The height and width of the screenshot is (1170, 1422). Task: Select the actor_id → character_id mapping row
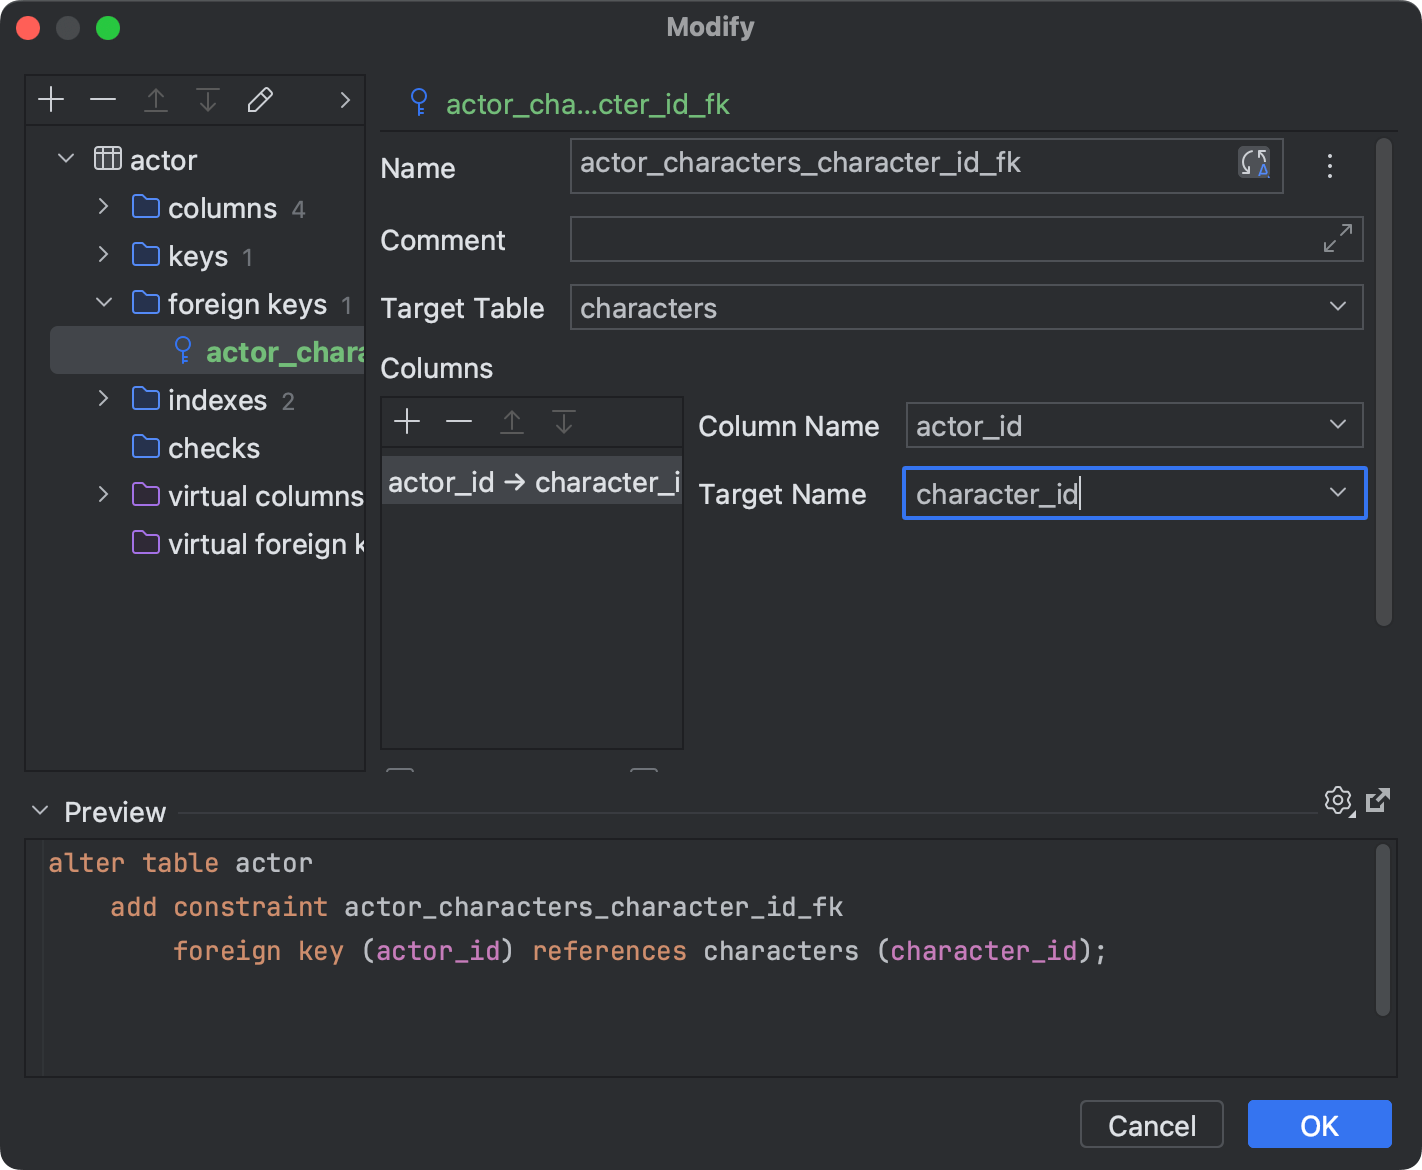(531, 481)
